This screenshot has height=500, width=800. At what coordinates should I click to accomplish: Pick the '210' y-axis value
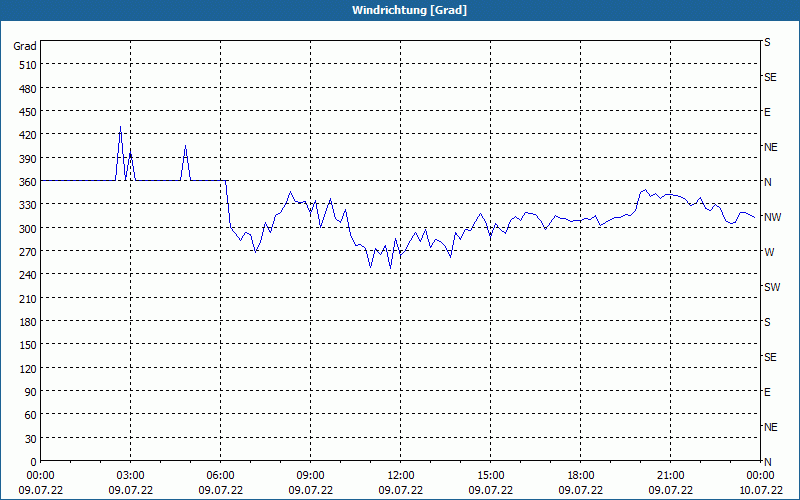coord(28,299)
